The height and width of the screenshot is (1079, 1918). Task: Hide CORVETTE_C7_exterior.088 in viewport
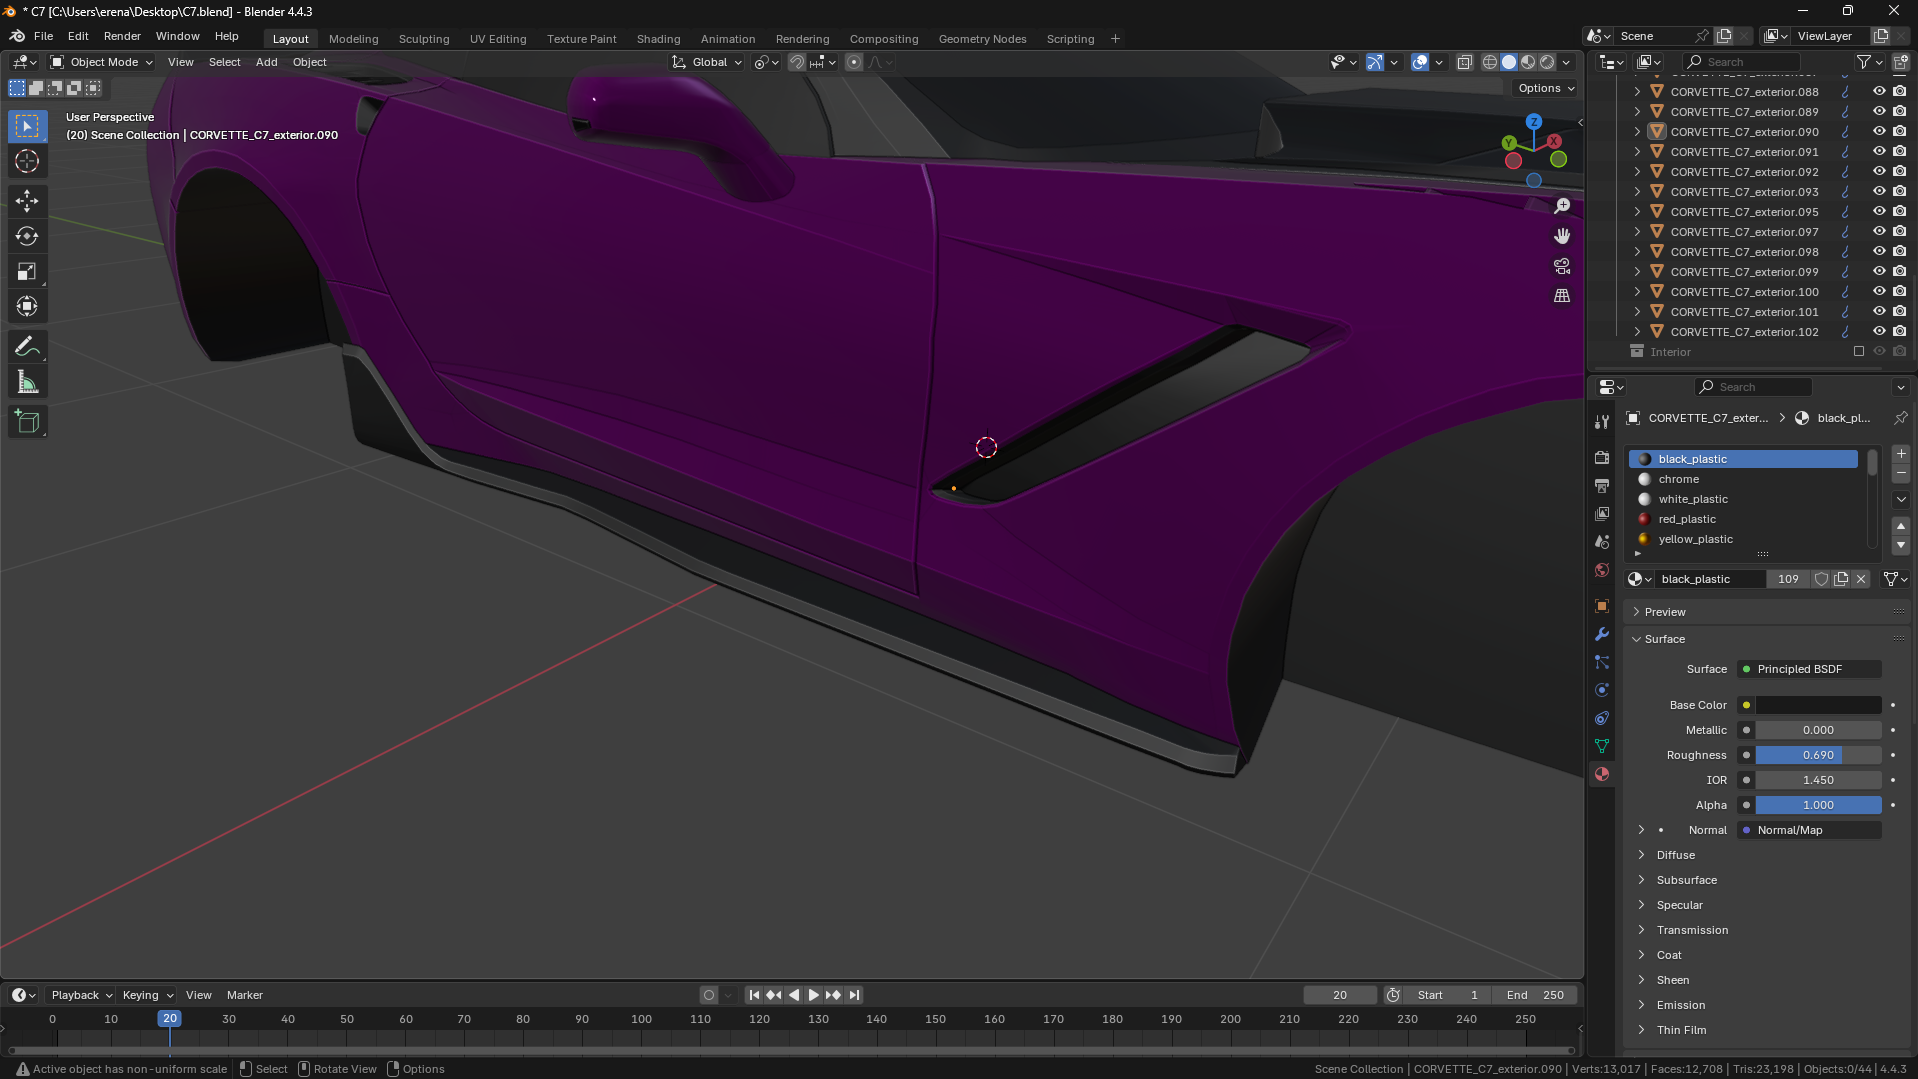point(1879,91)
